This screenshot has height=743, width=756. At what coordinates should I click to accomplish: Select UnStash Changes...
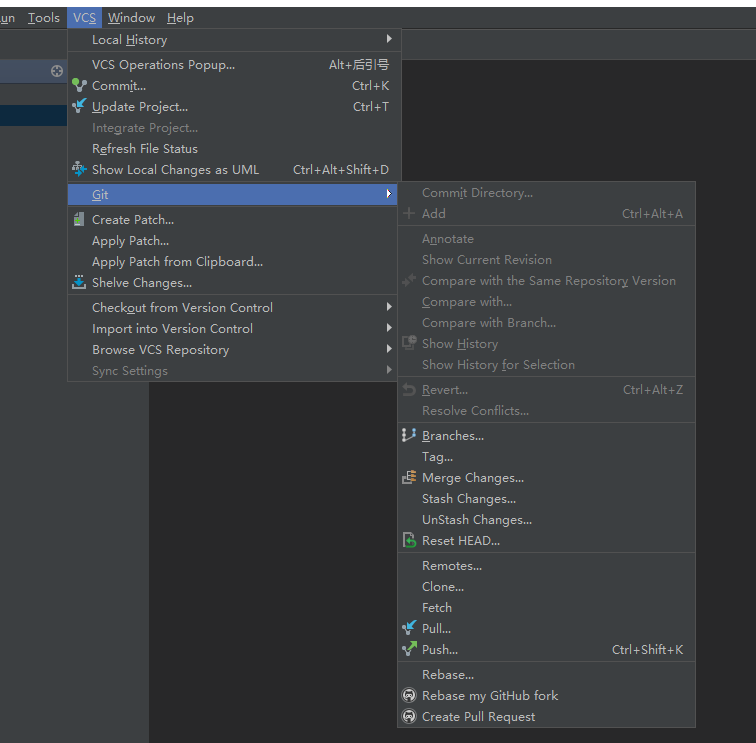coord(546,520)
